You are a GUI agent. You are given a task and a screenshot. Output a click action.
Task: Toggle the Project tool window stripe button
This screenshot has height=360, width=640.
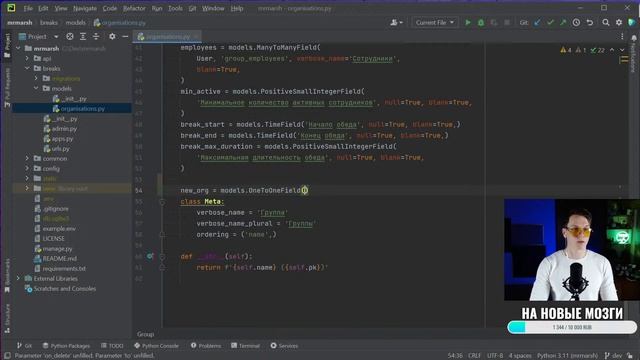tap(7, 46)
